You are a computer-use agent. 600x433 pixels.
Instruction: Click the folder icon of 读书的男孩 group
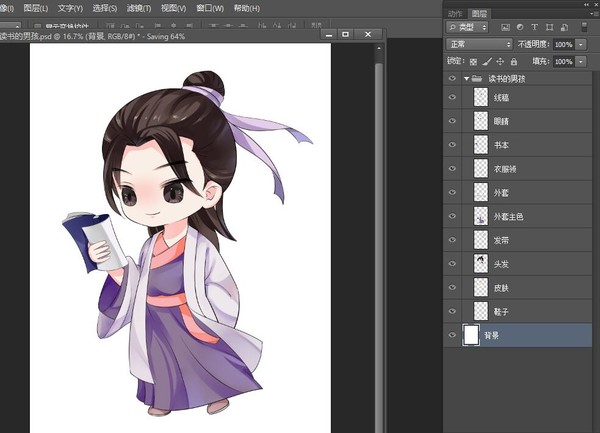[477, 78]
